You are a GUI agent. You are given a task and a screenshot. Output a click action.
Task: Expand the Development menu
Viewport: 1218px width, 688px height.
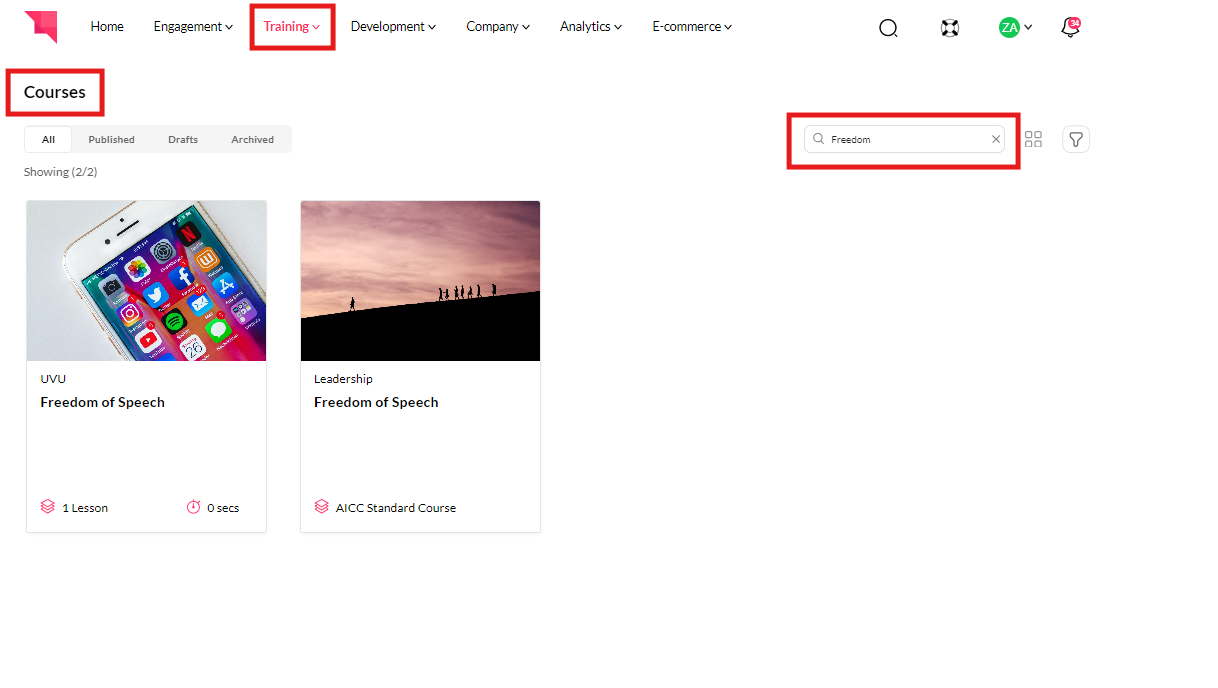click(x=393, y=27)
